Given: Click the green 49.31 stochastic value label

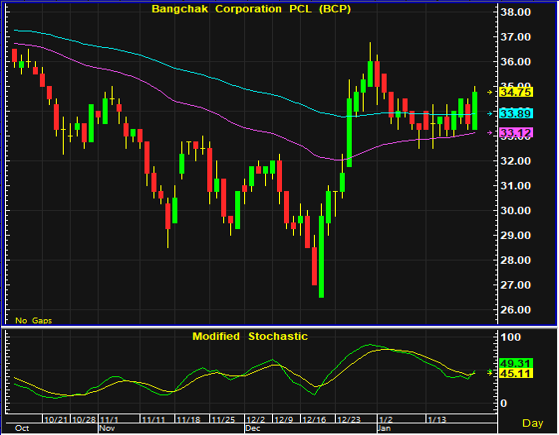Looking at the screenshot, I should [516, 363].
